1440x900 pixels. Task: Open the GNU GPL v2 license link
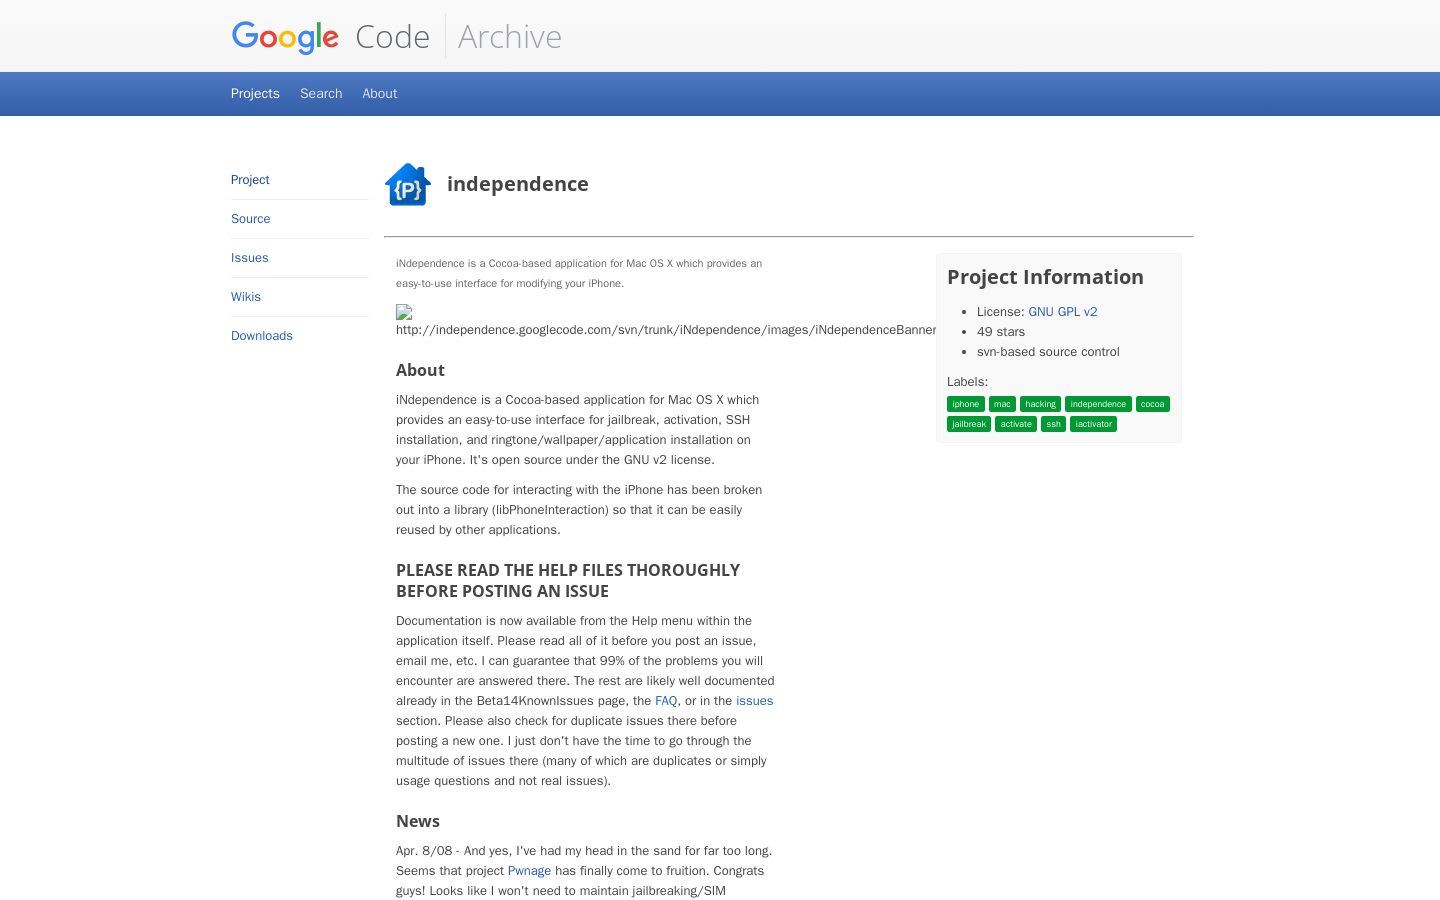coord(1063,312)
